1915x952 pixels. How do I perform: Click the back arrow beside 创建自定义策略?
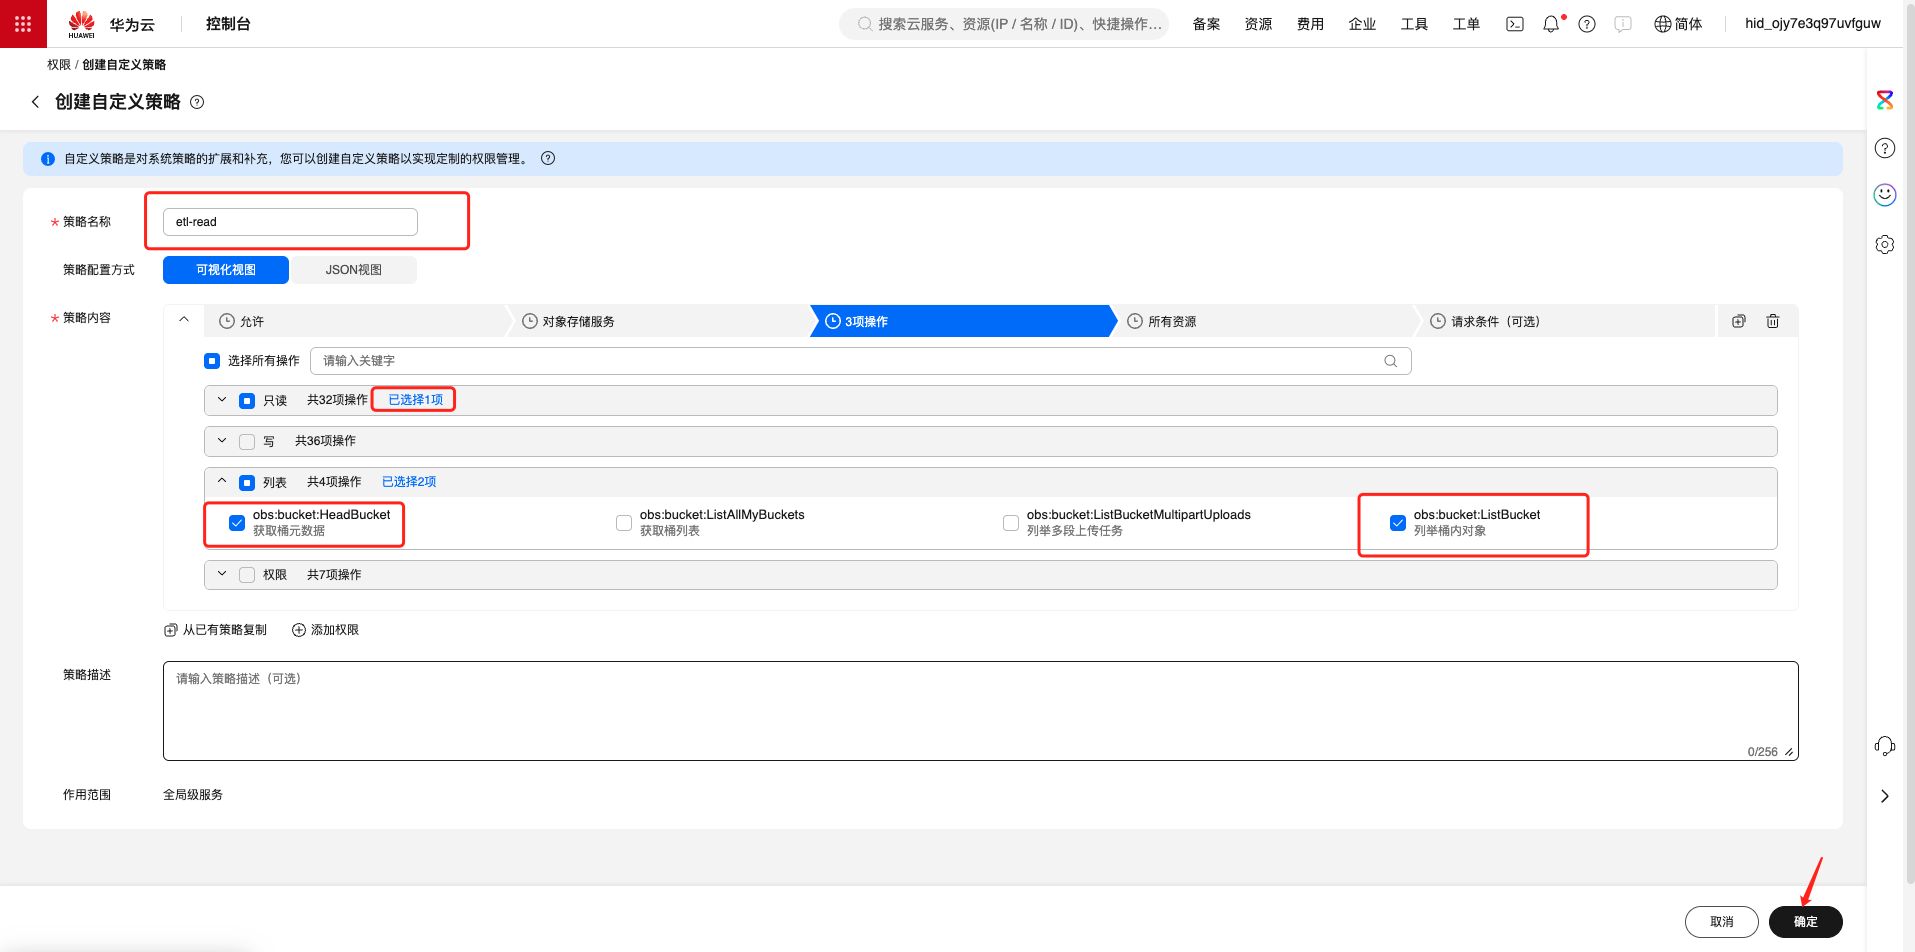pos(36,102)
